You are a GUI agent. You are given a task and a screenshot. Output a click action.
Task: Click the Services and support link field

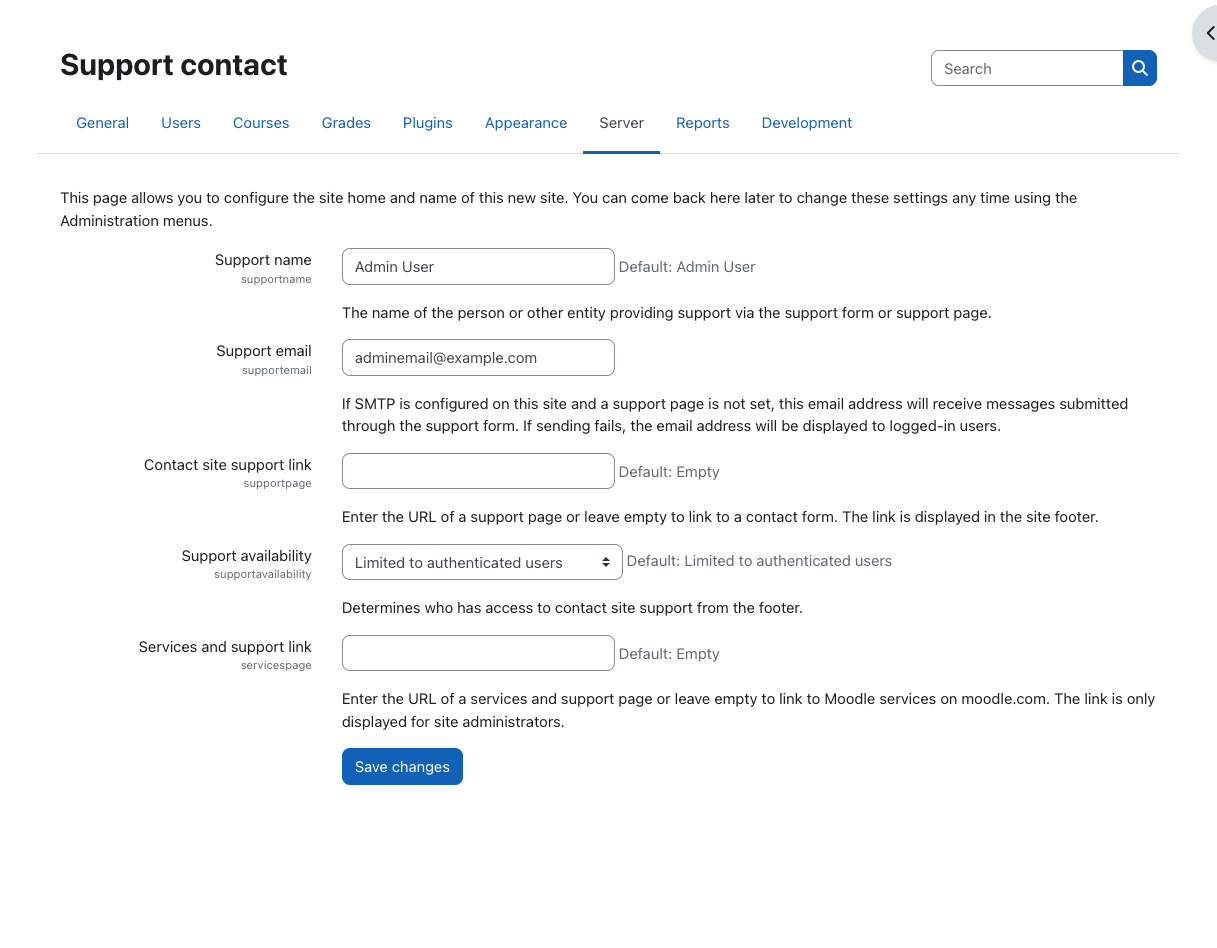(x=478, y=653)
